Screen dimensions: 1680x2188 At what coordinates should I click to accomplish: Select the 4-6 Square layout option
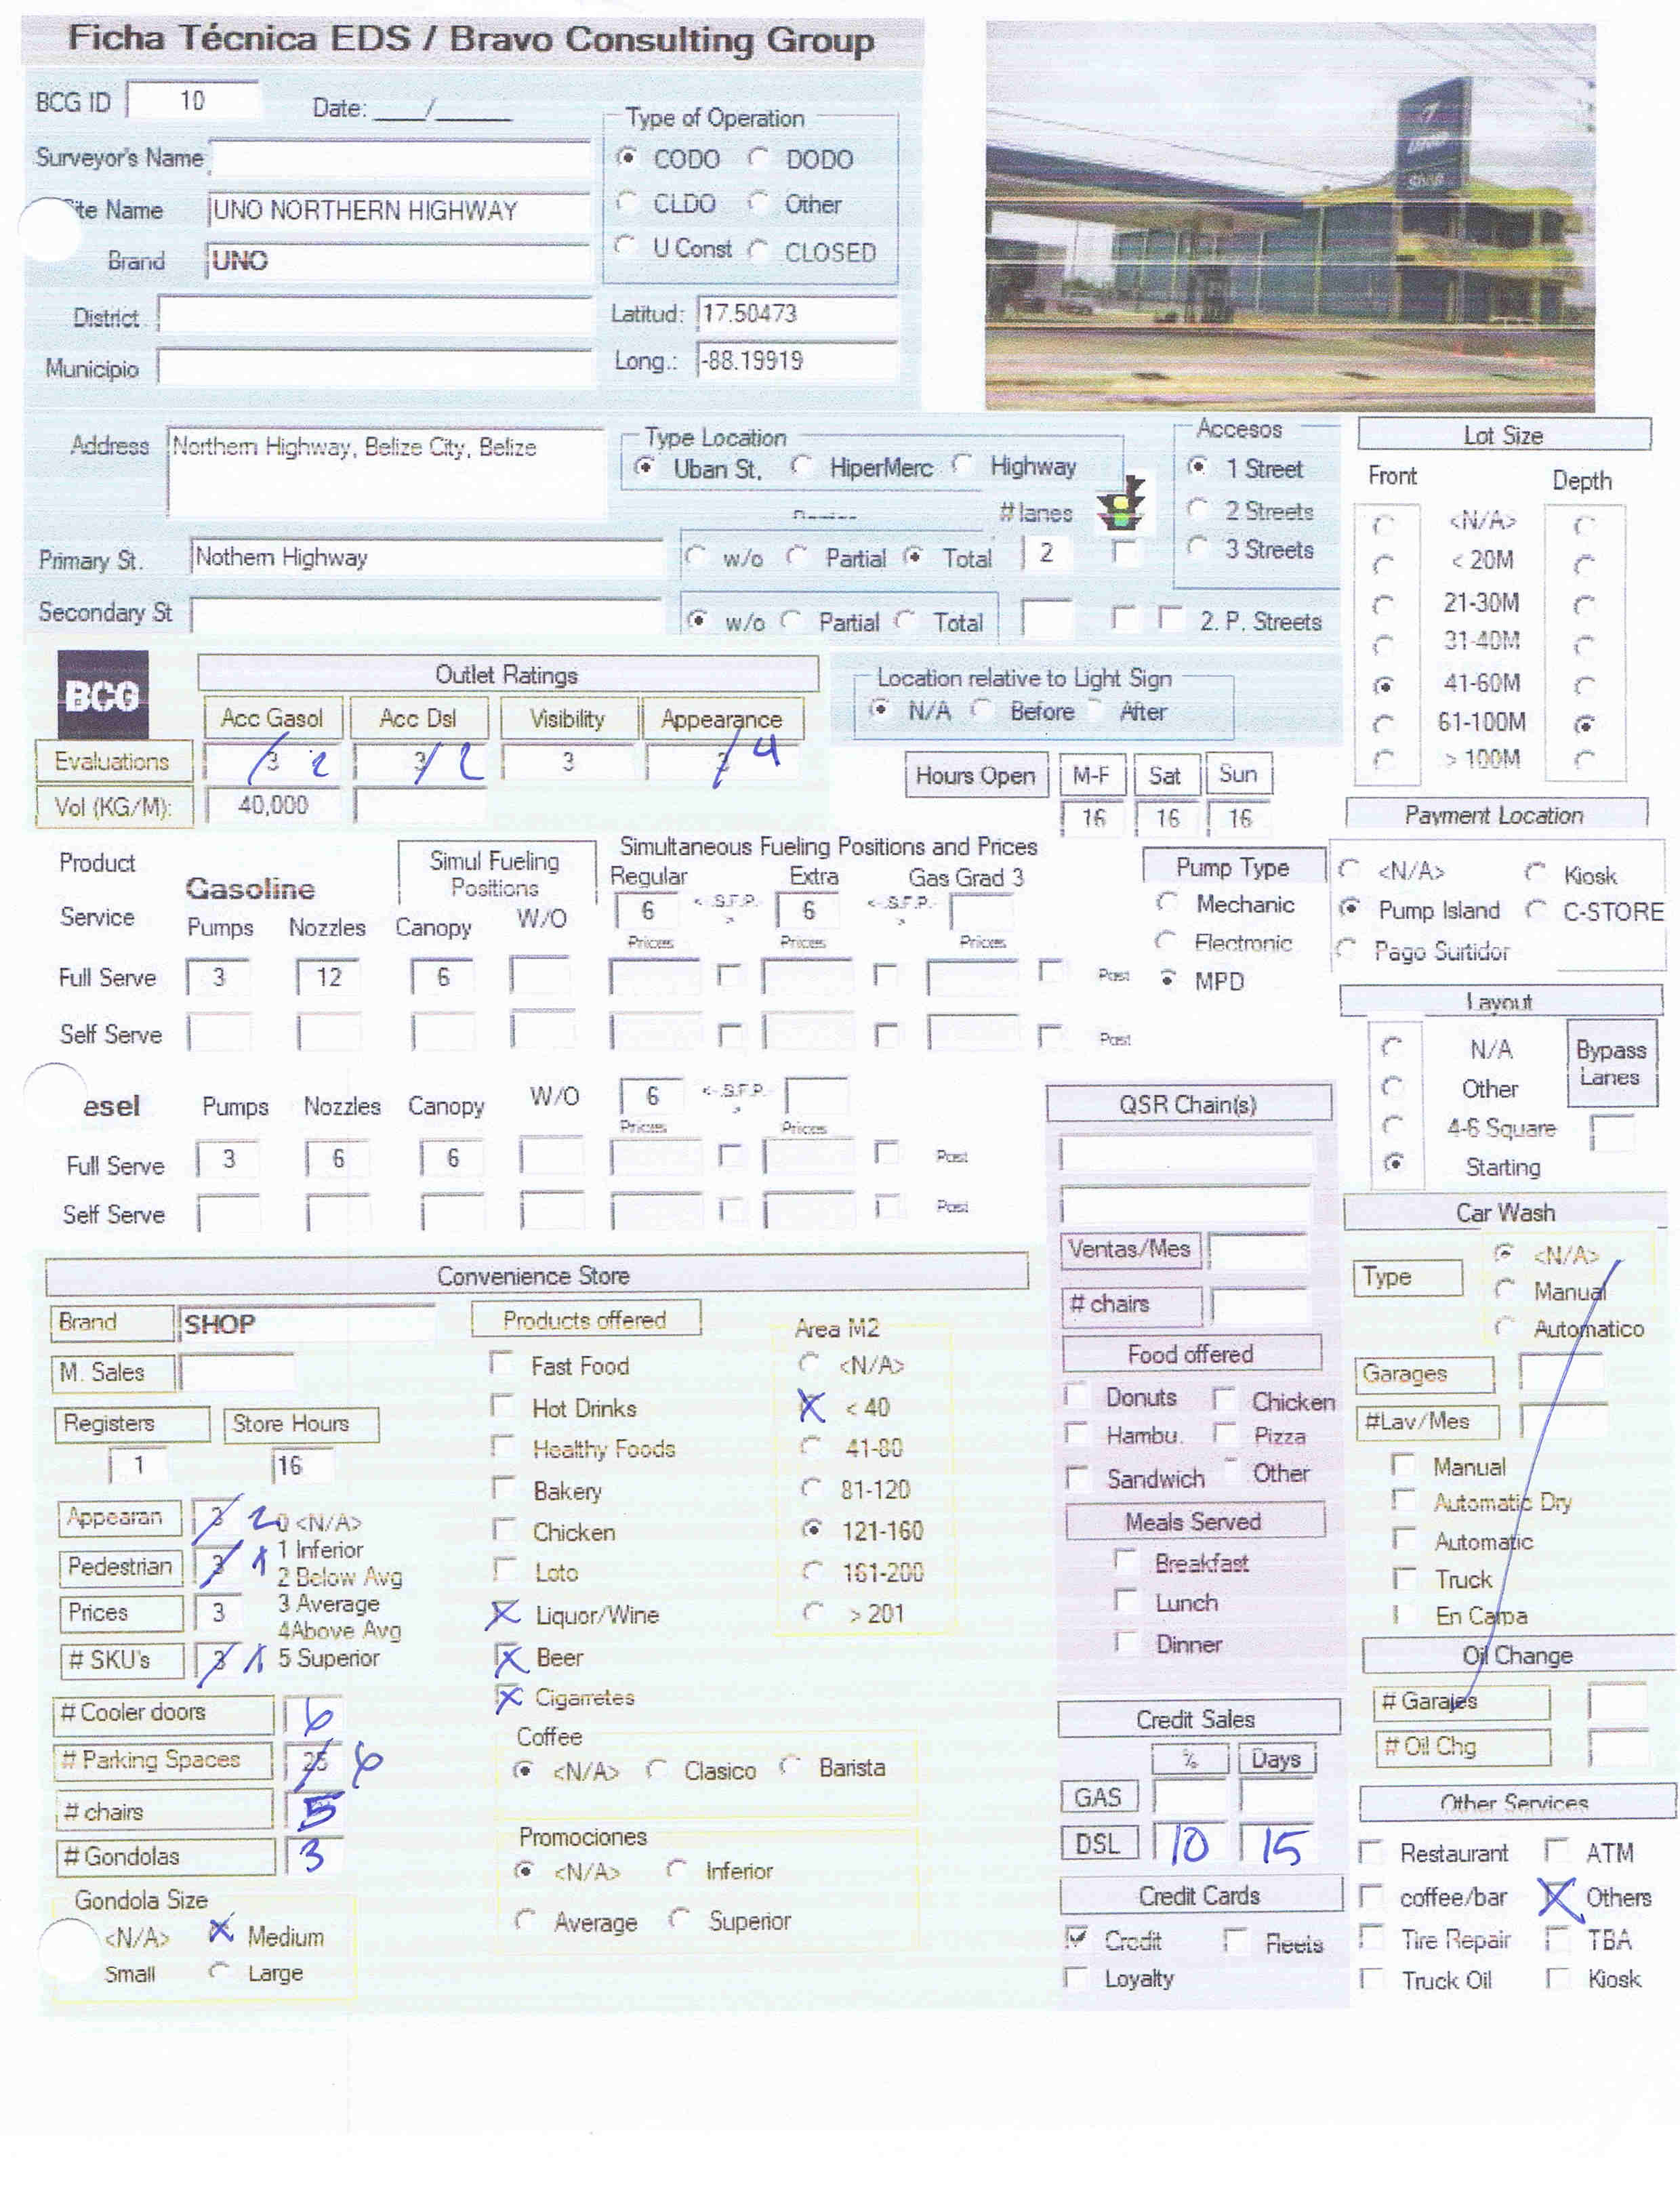pyautogui.click(x=1392, y=1125)
